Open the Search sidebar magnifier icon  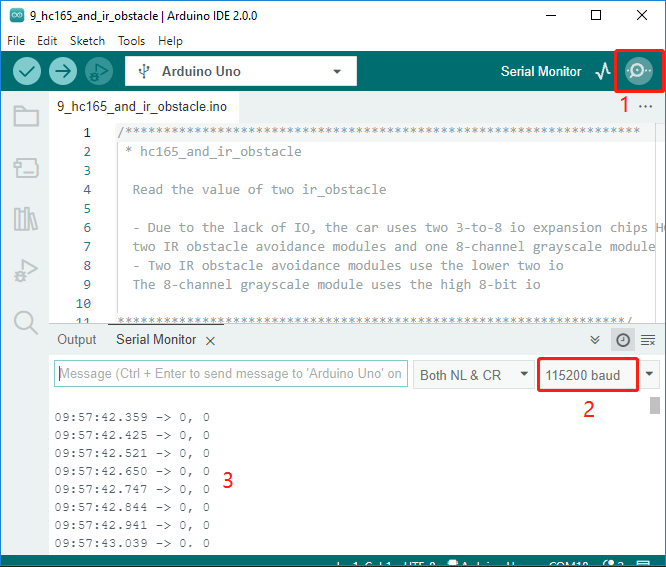coord(26,322)
